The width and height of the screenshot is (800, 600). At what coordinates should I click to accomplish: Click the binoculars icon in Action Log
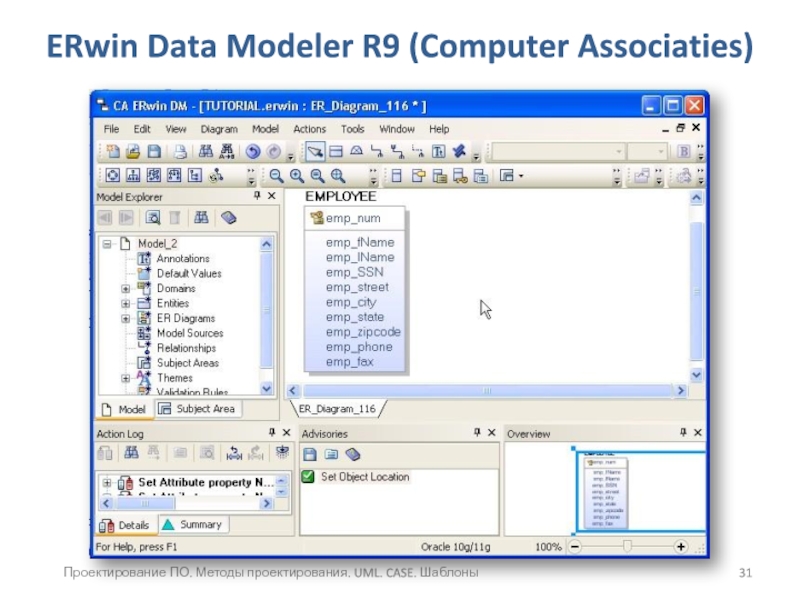point(131,453)
